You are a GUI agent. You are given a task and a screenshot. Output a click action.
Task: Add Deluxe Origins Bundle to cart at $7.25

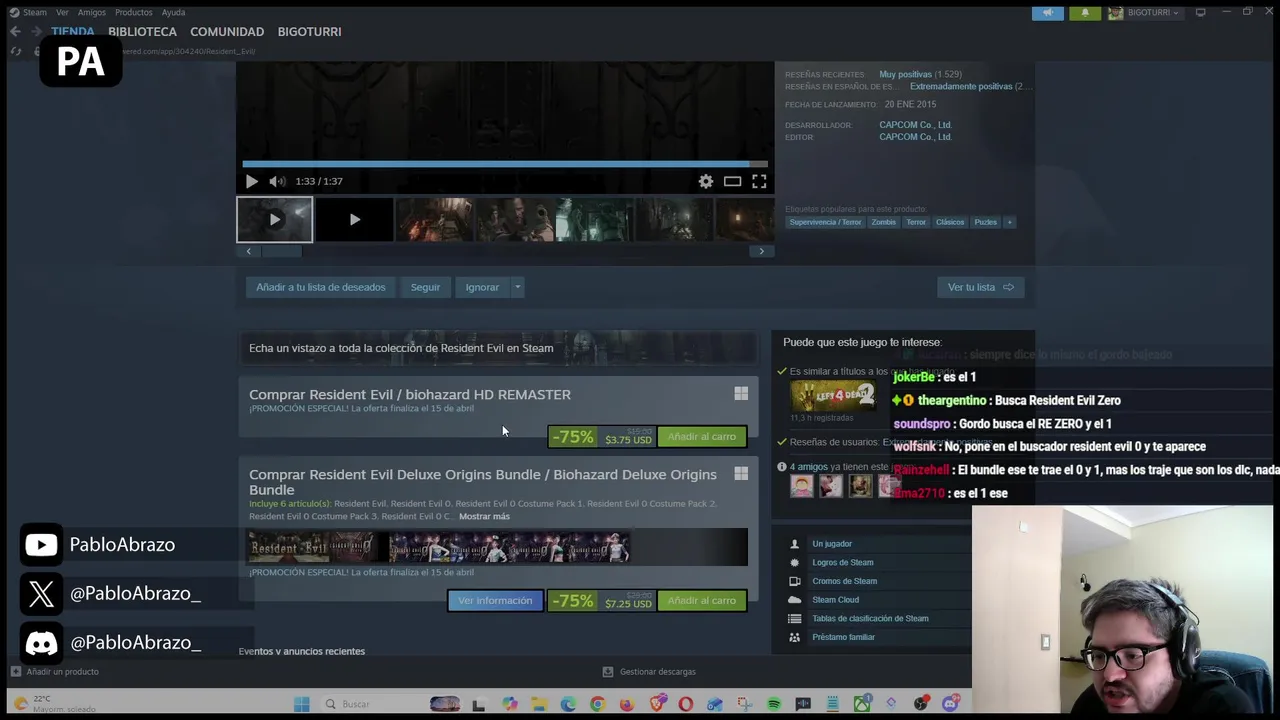tap(701, 601)
